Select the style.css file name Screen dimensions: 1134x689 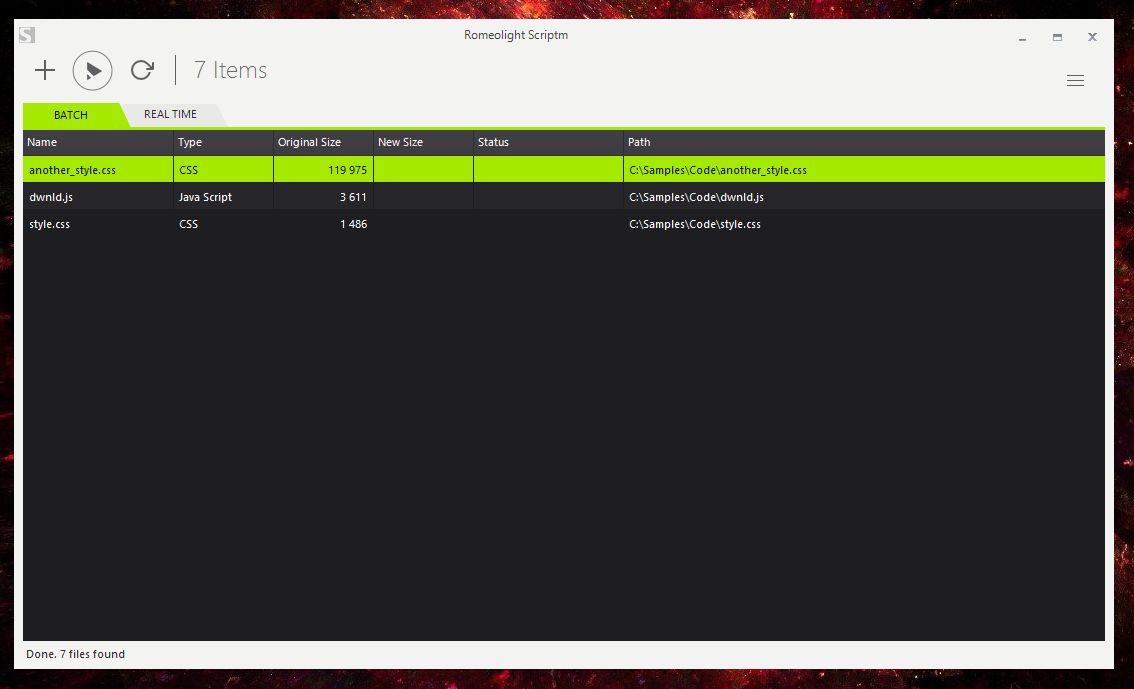tap(49, 224)
